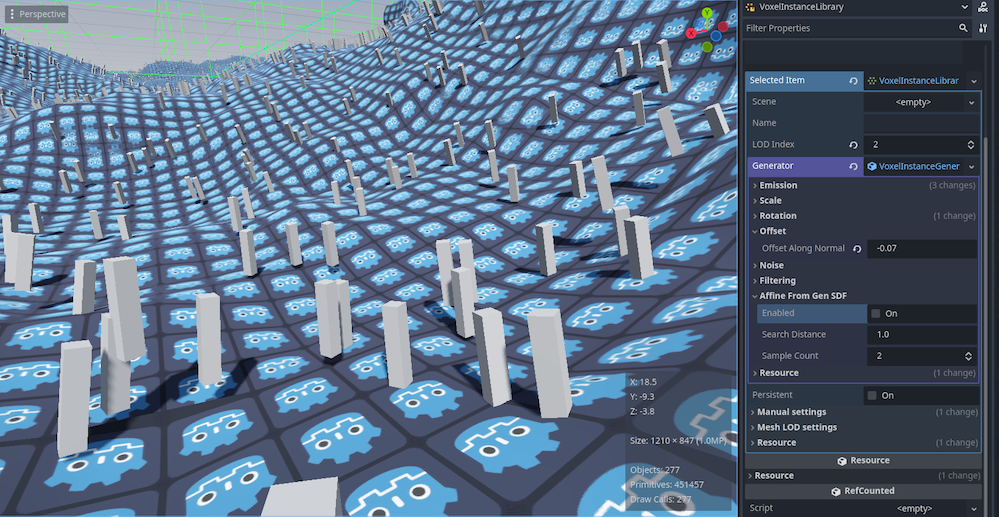The height and width of the screenshot is (517, 999).
Task: Expand the Mesh LOD settings section
Action: point(863,427)
